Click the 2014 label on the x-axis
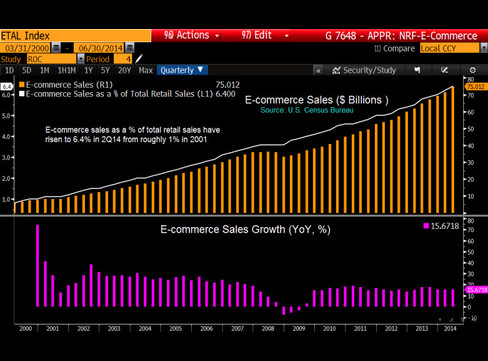Screen dimensions: 488x361 click(450, 329)
